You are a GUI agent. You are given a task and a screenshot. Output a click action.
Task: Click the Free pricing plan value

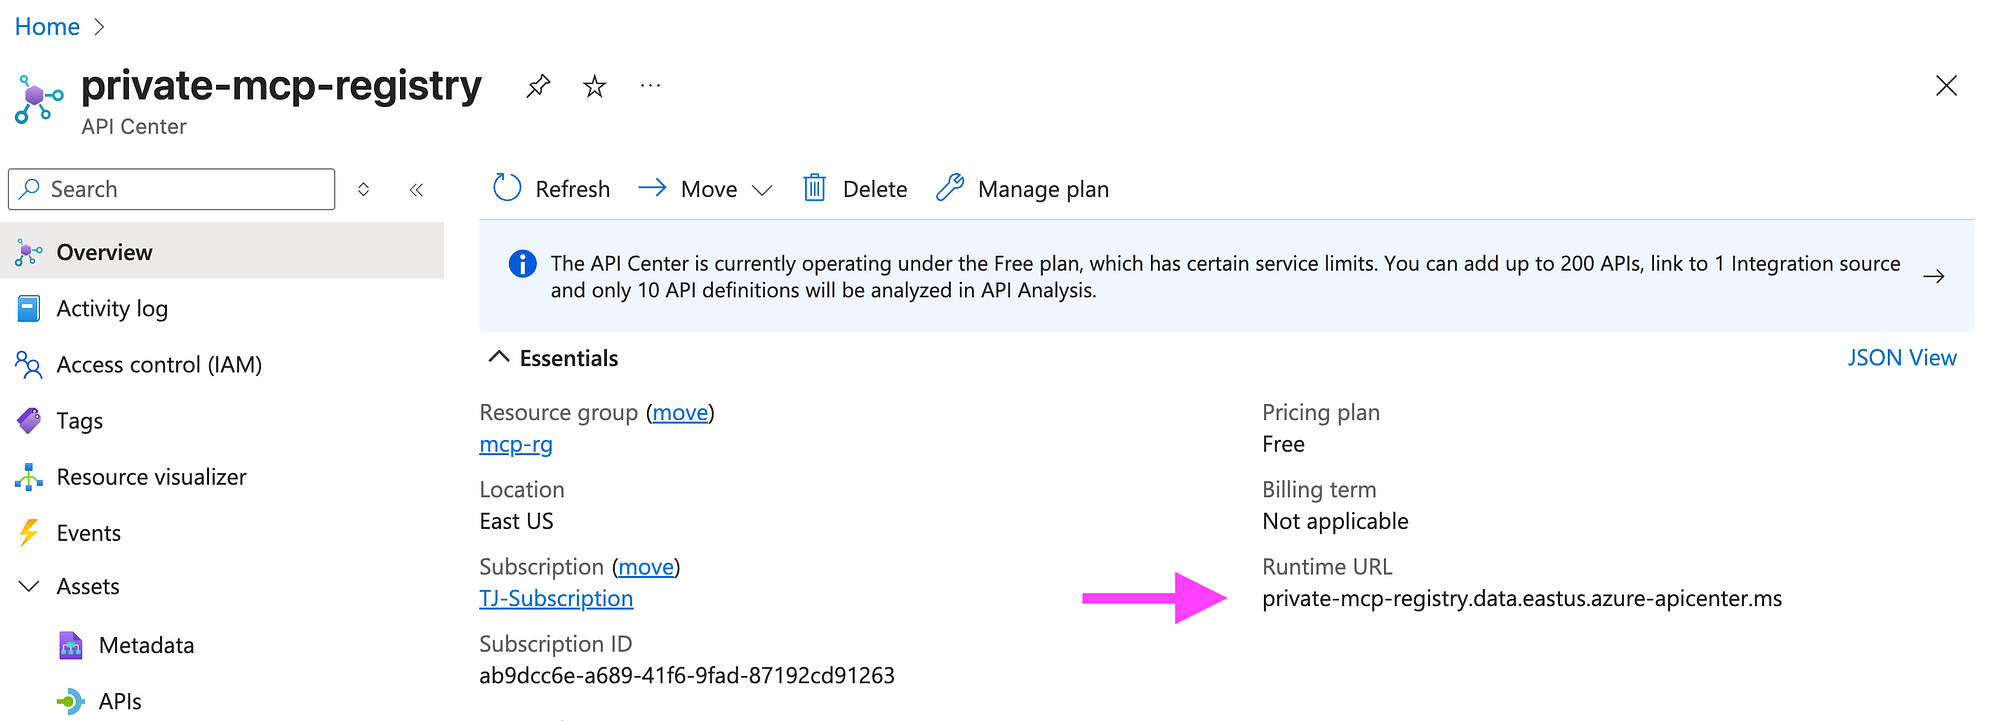point(1283,444)
